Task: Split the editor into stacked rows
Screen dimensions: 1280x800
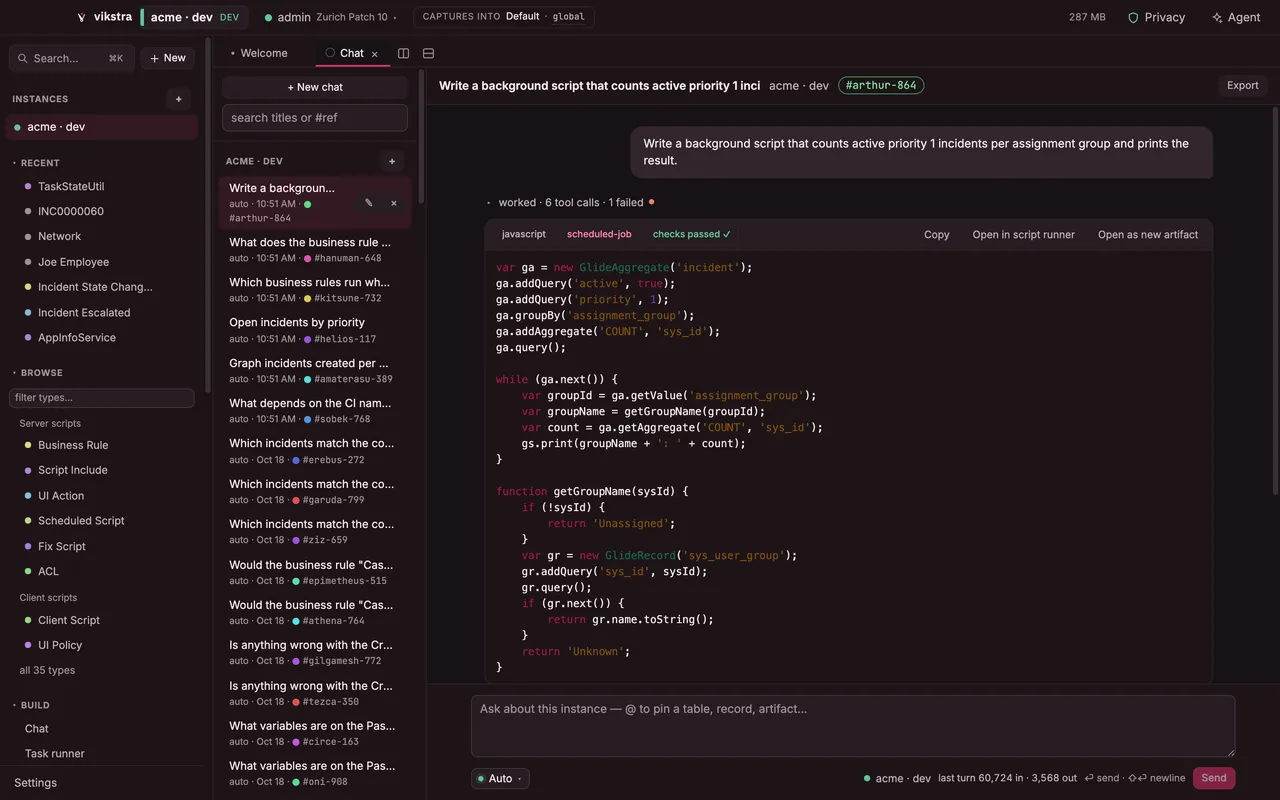Action: pyautogui.click(x=429, y=53)
